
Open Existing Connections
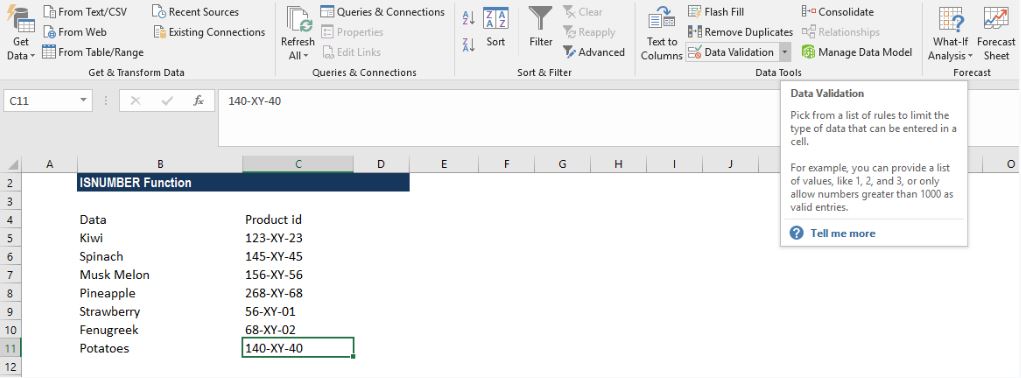coord(209,32)
